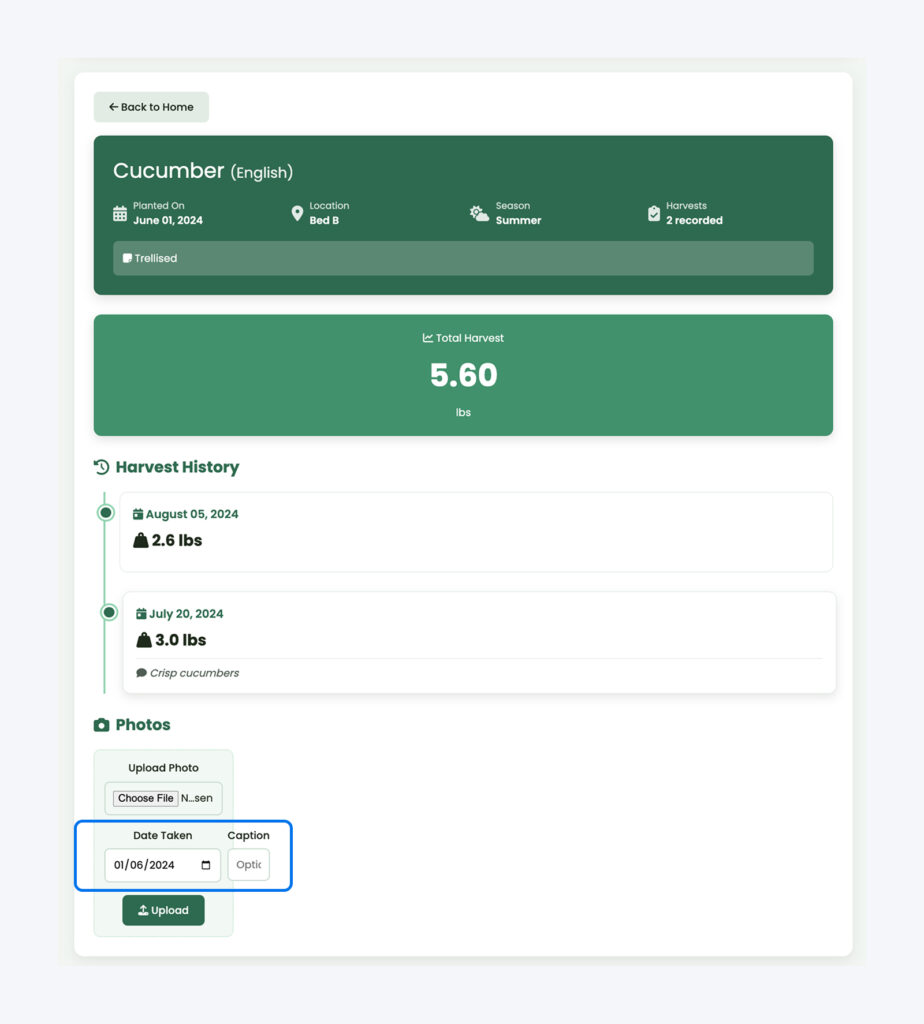Click the Caption input field
Viewport: 924px width, 1024px height.
click(248, 865)
